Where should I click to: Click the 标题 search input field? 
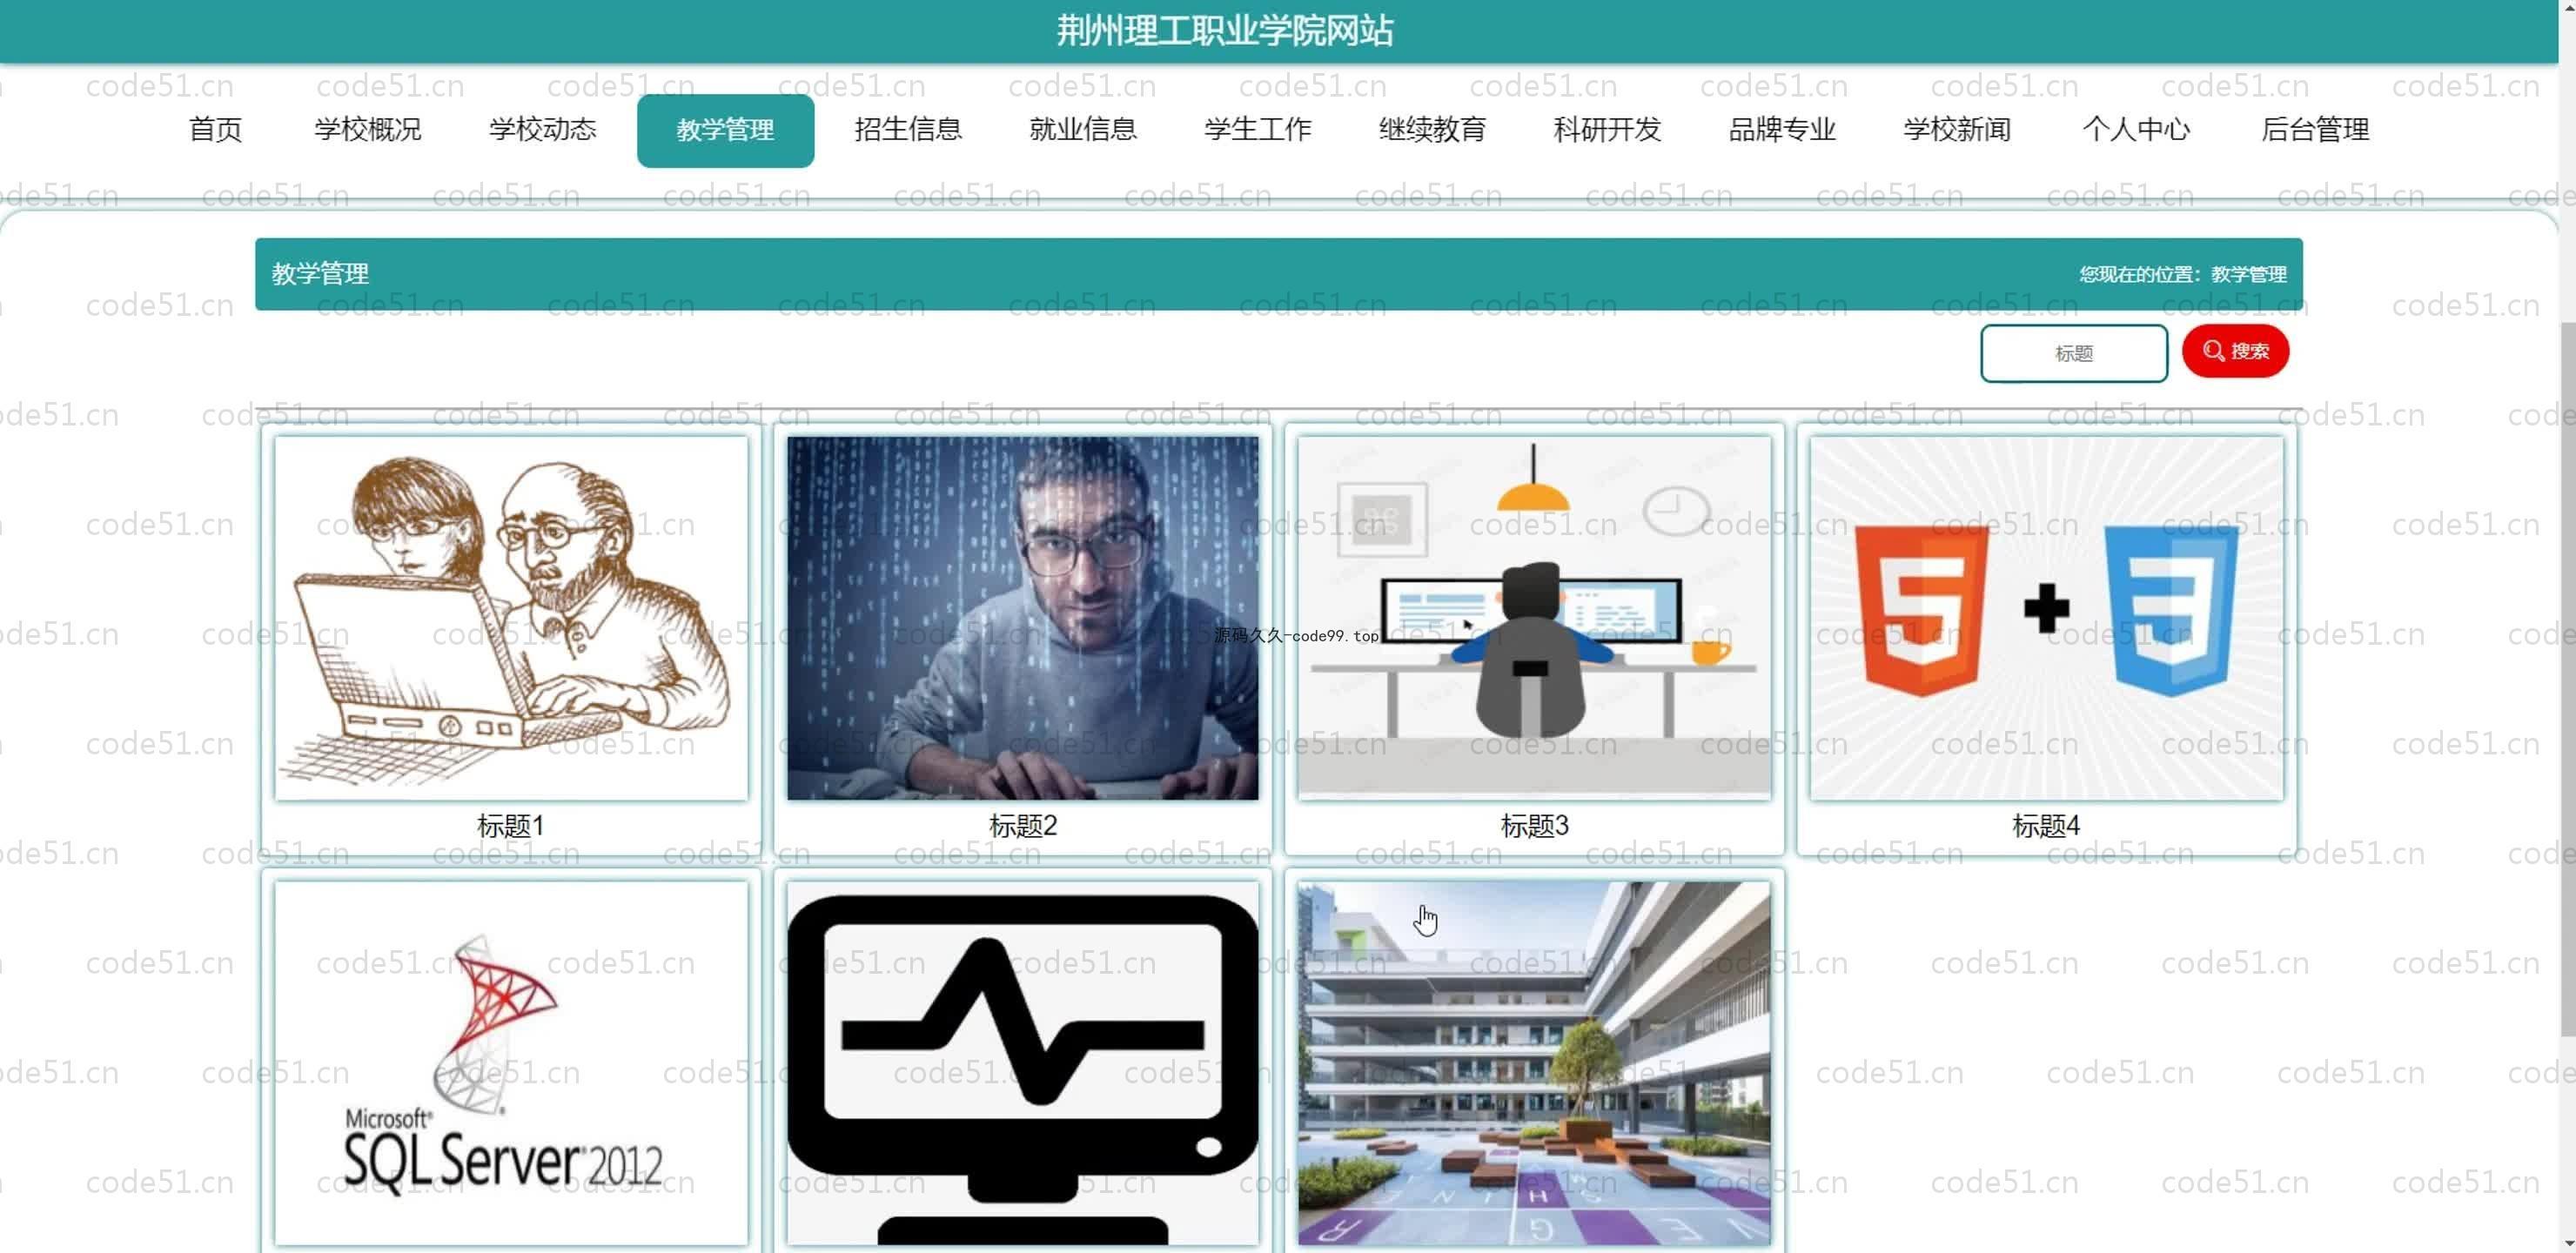tap(2074, 353)
